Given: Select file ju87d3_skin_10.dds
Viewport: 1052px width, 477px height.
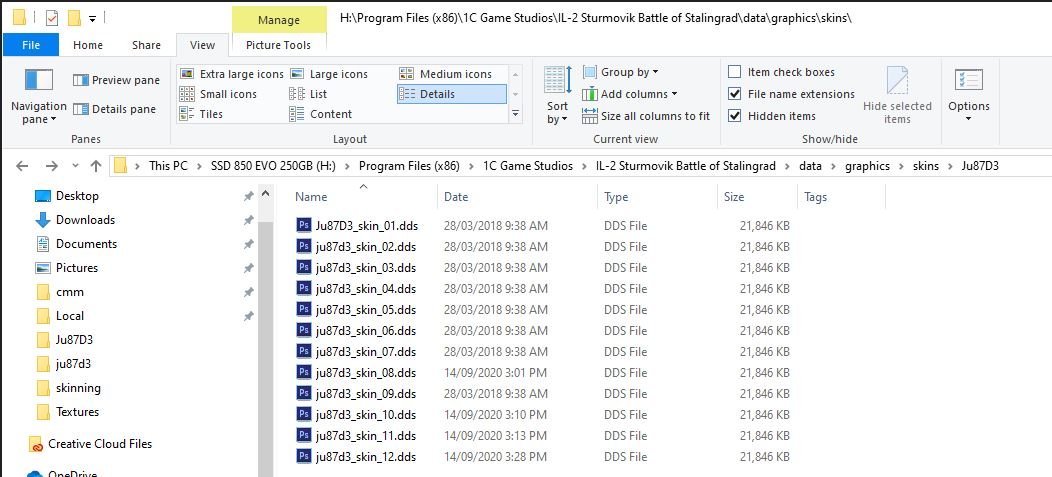Looking at the screenshot, I should [366, 415].
